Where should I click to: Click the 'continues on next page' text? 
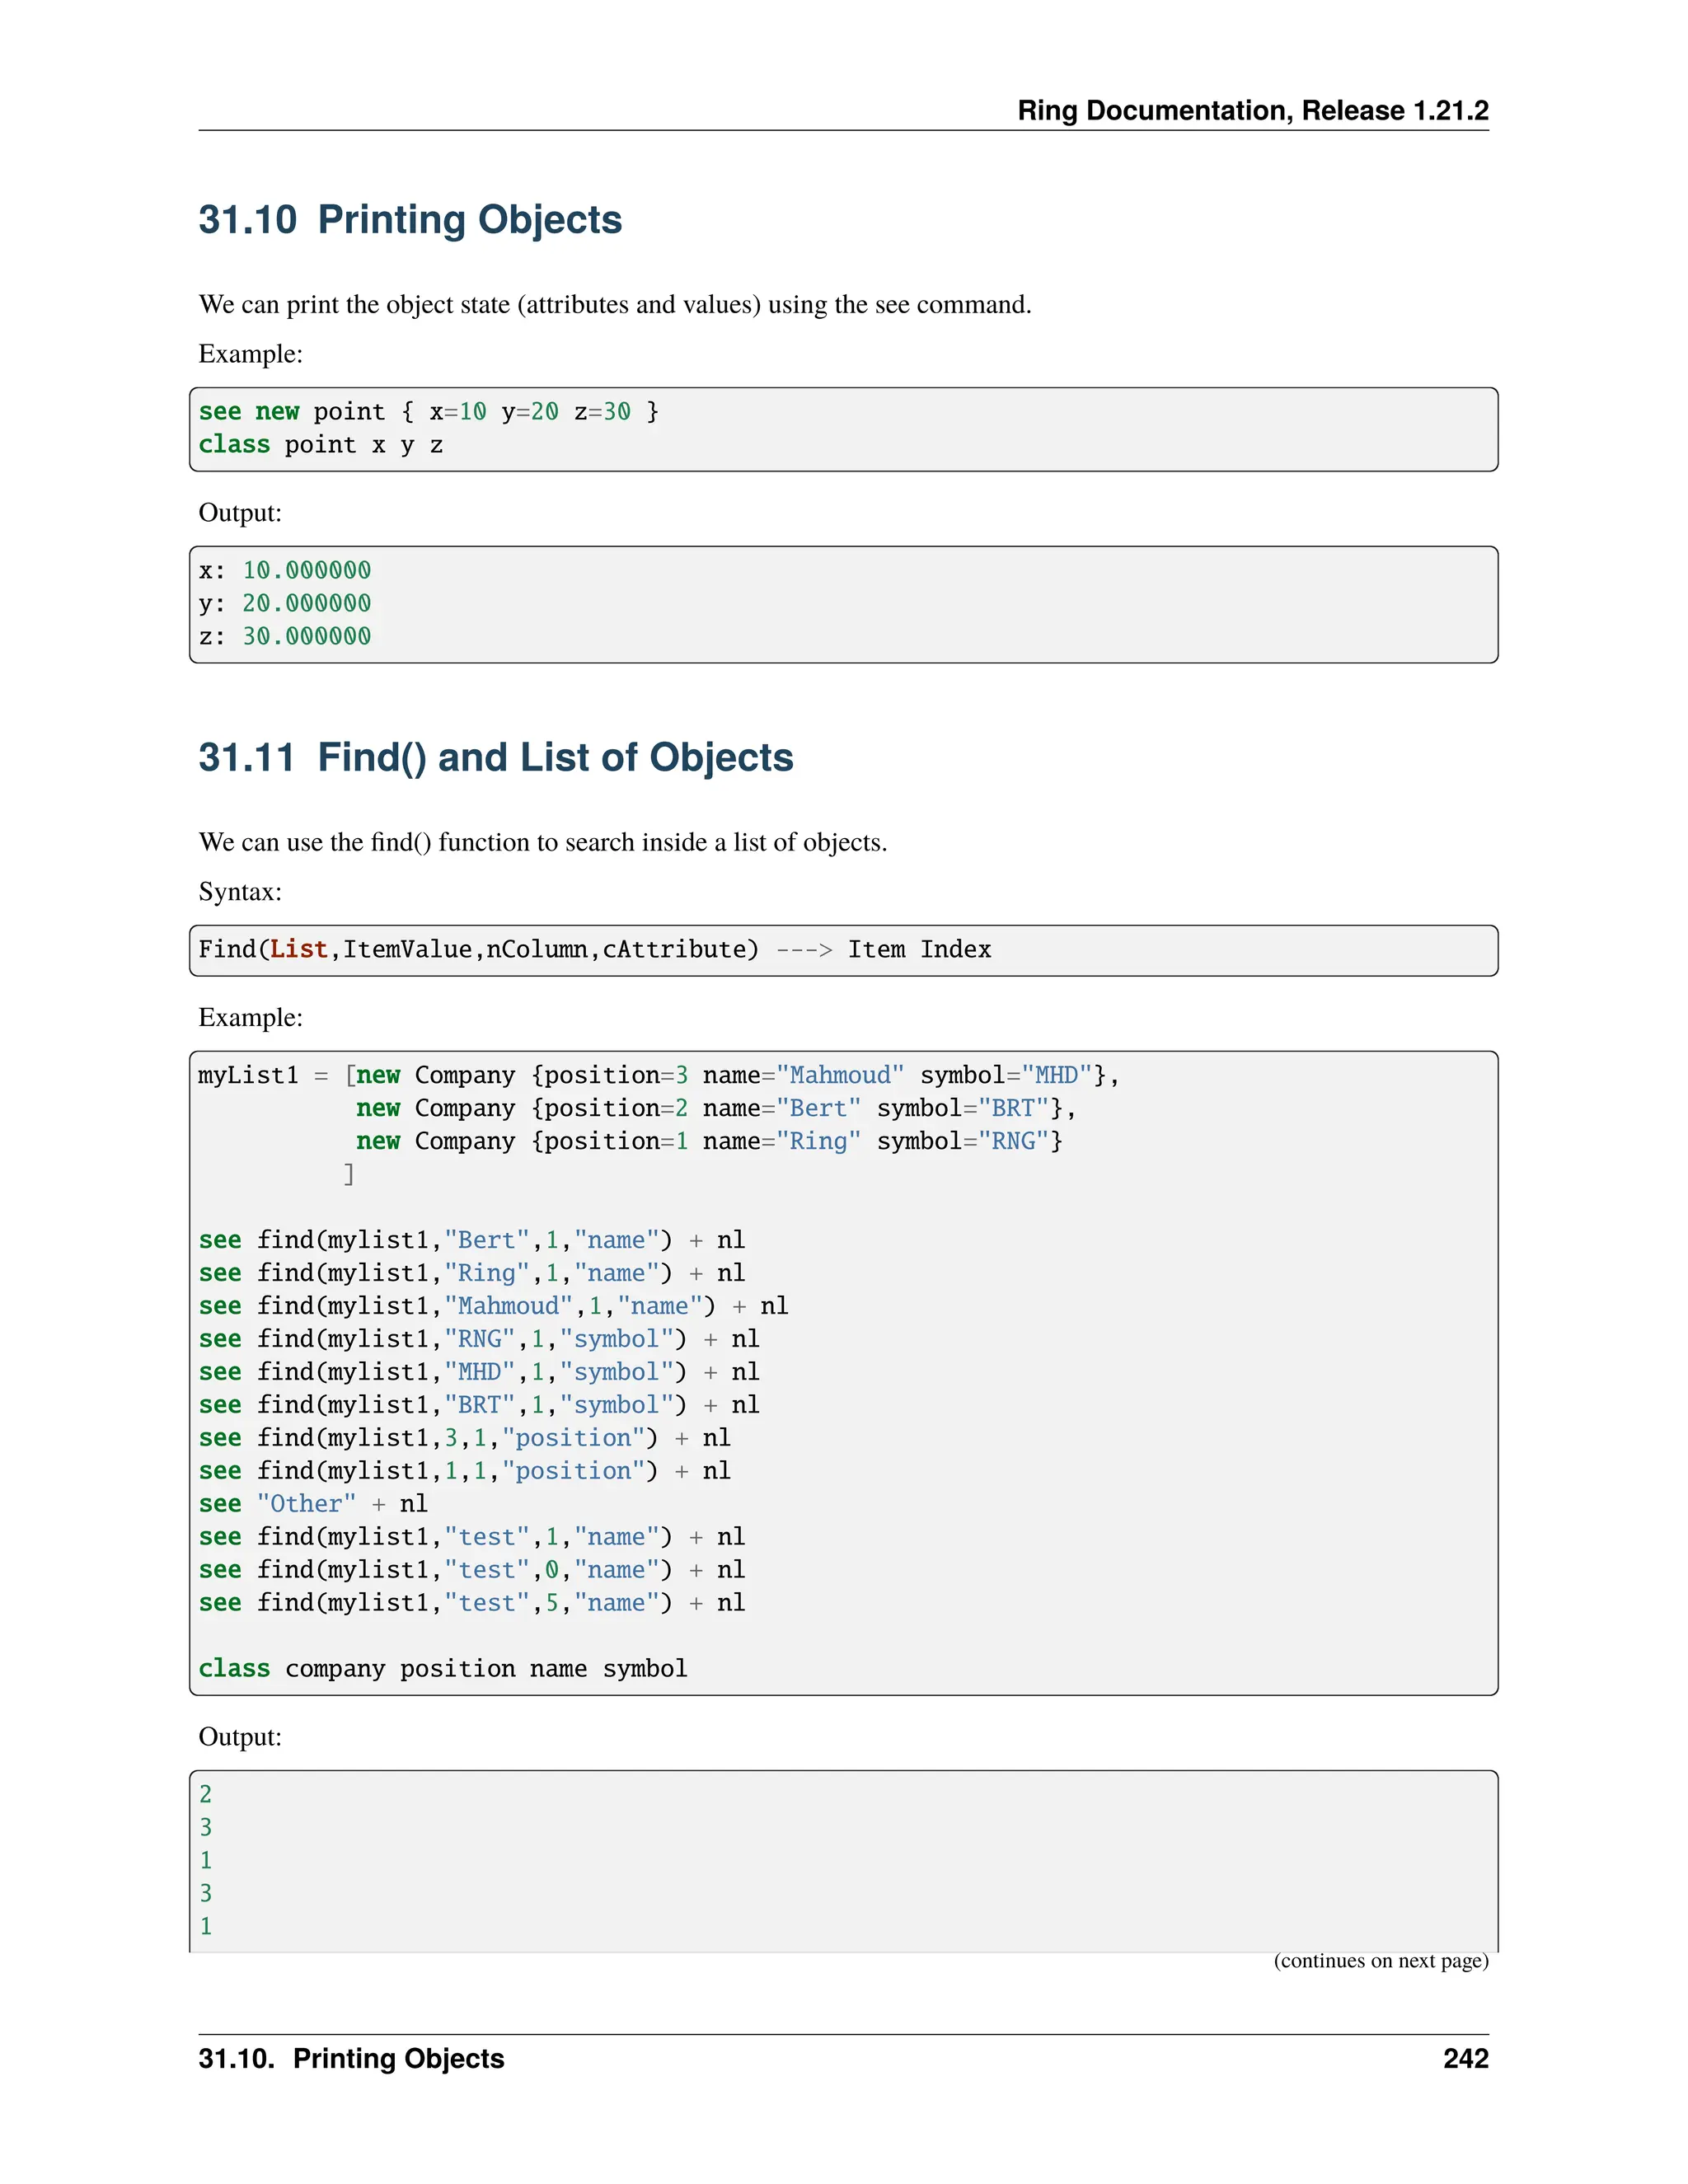[1380, 1960]
